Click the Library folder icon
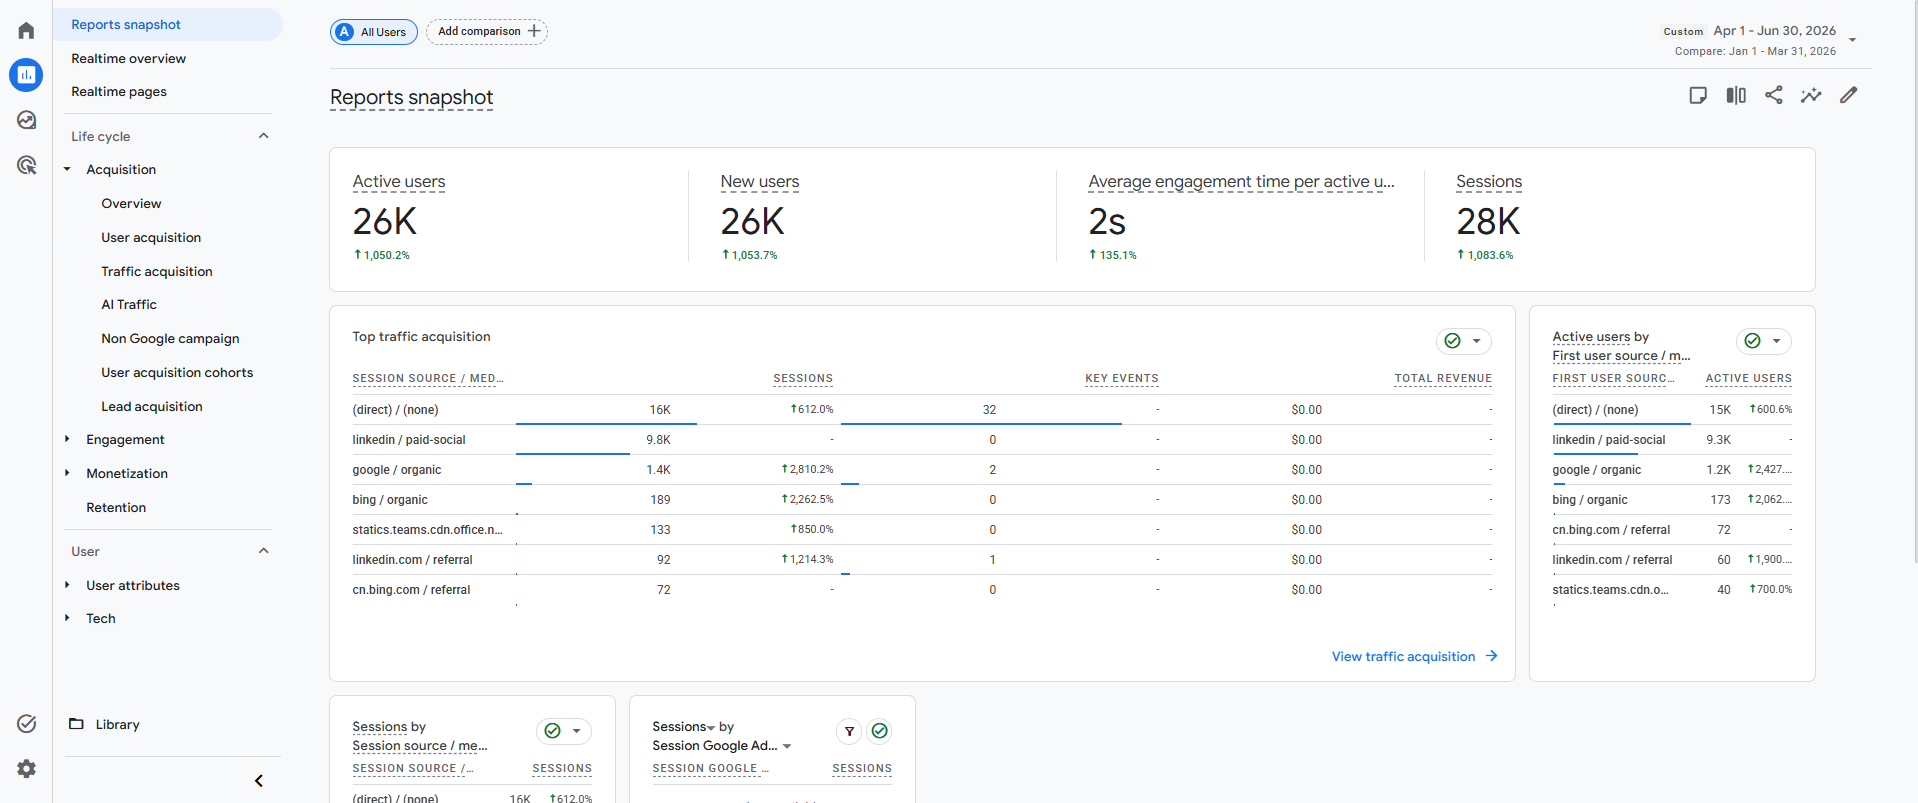 pos(76,724)
